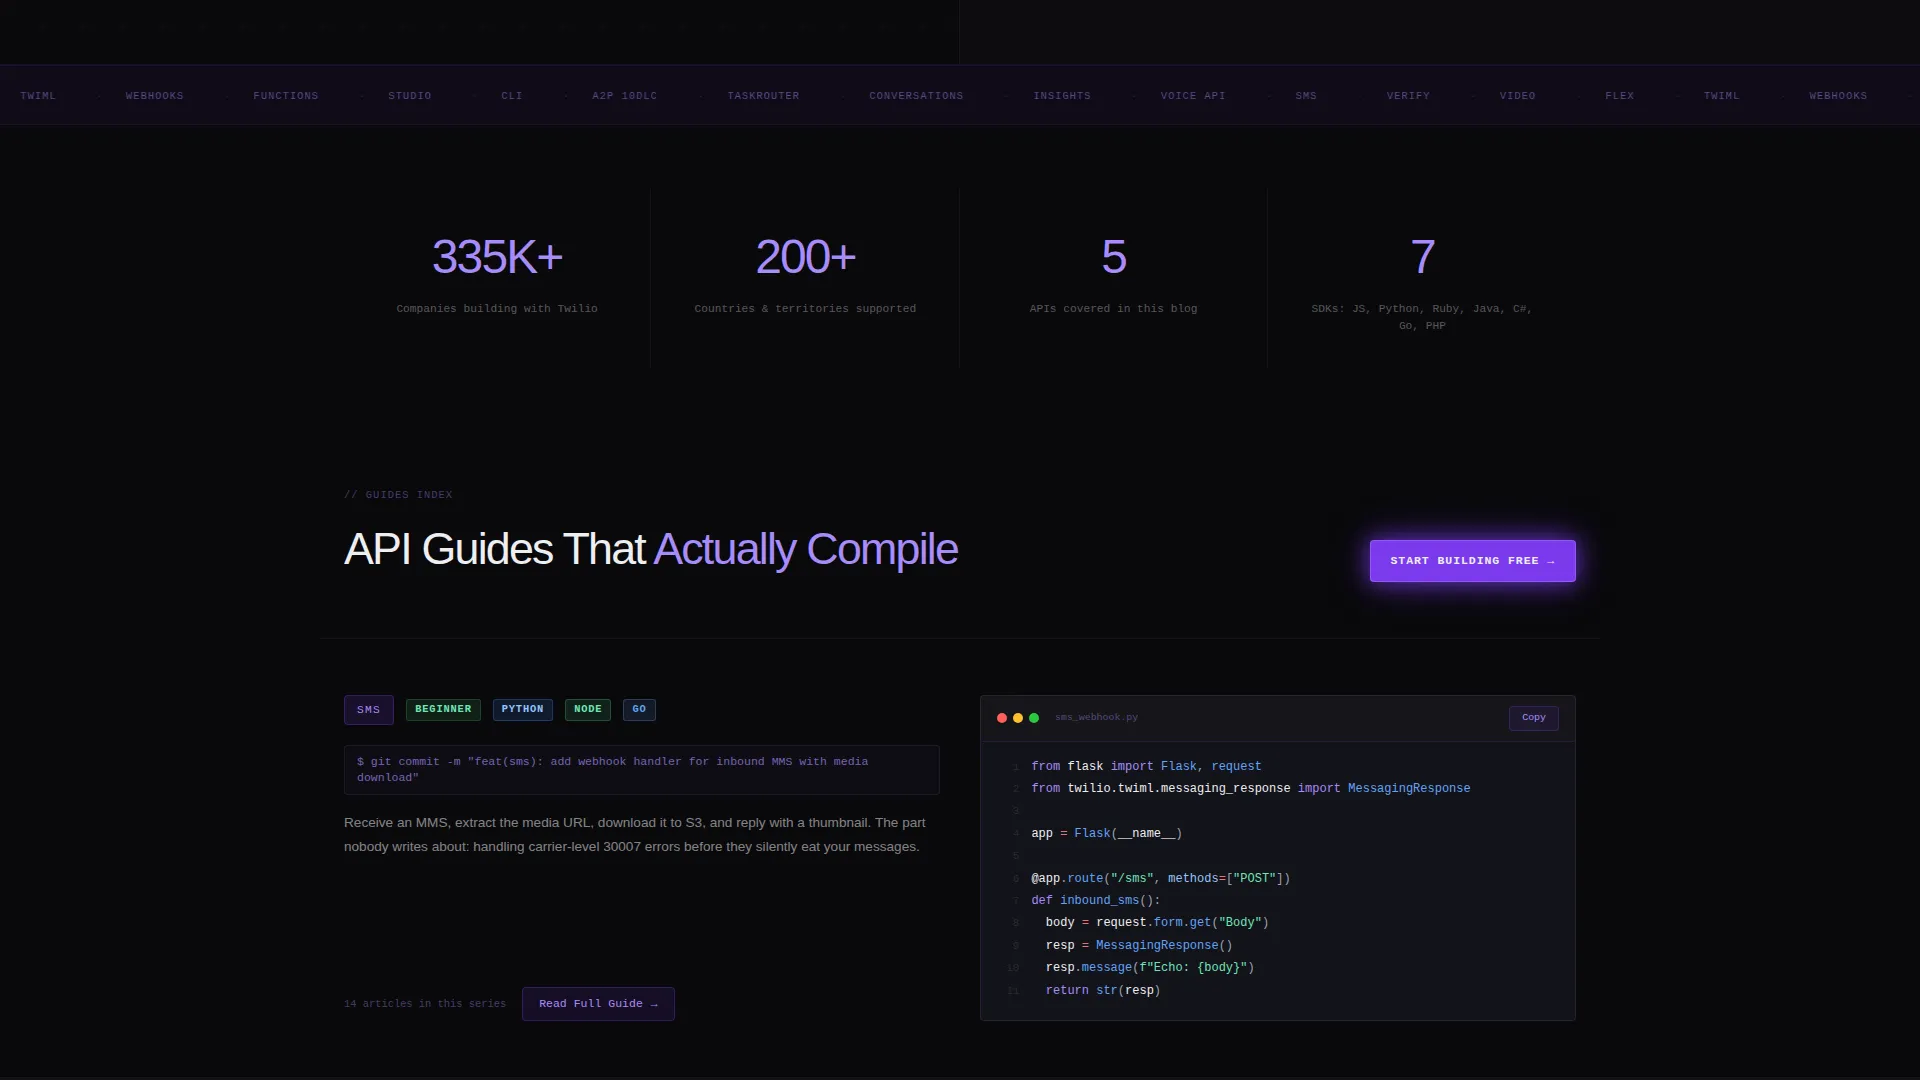Click the yellow dot in the code window header
Viewport: 1920px width, 1080px height.
coord(1018,718)
